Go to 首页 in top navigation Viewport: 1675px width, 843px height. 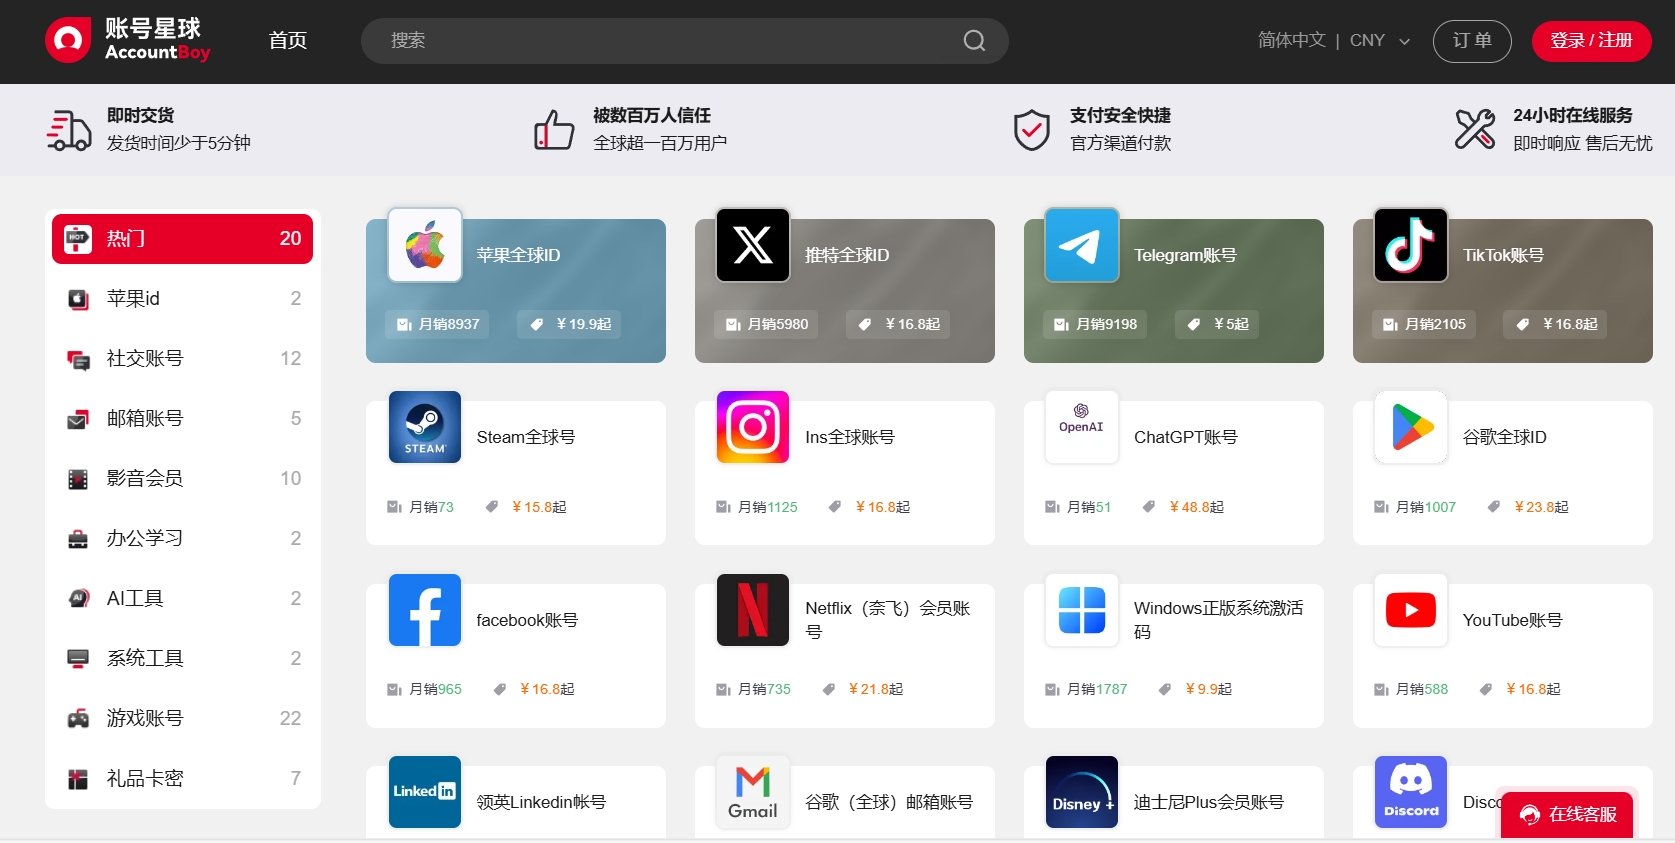click(x=288, y=40)
